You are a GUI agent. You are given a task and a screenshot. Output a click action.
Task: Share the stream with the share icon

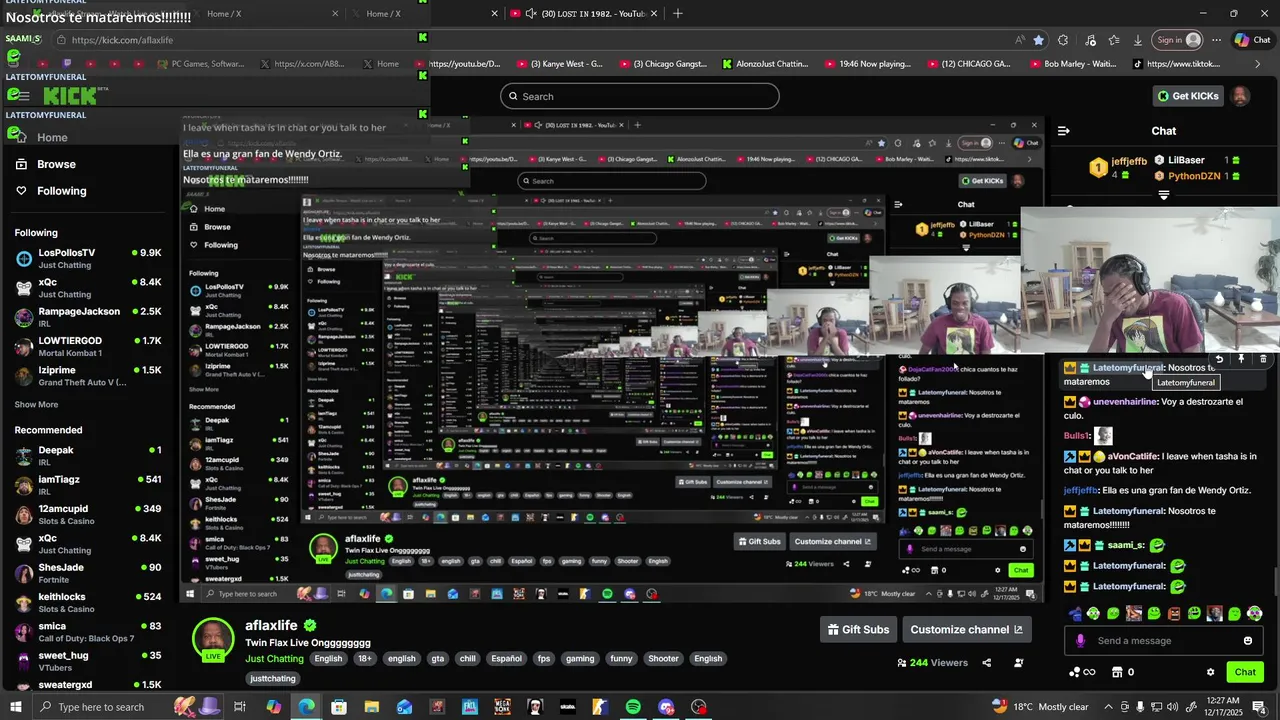pyautogui.click(x=986, y=662)
